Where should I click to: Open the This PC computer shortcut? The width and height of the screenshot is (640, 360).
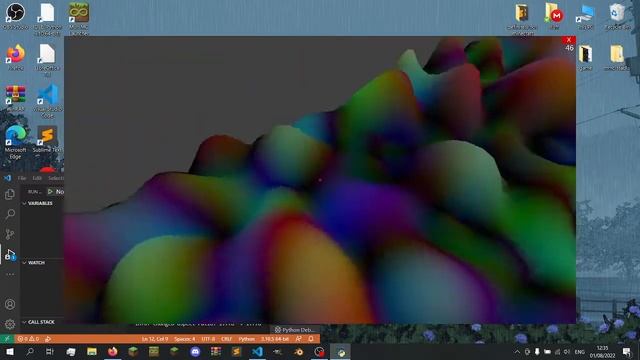click(x=586, y=16)
